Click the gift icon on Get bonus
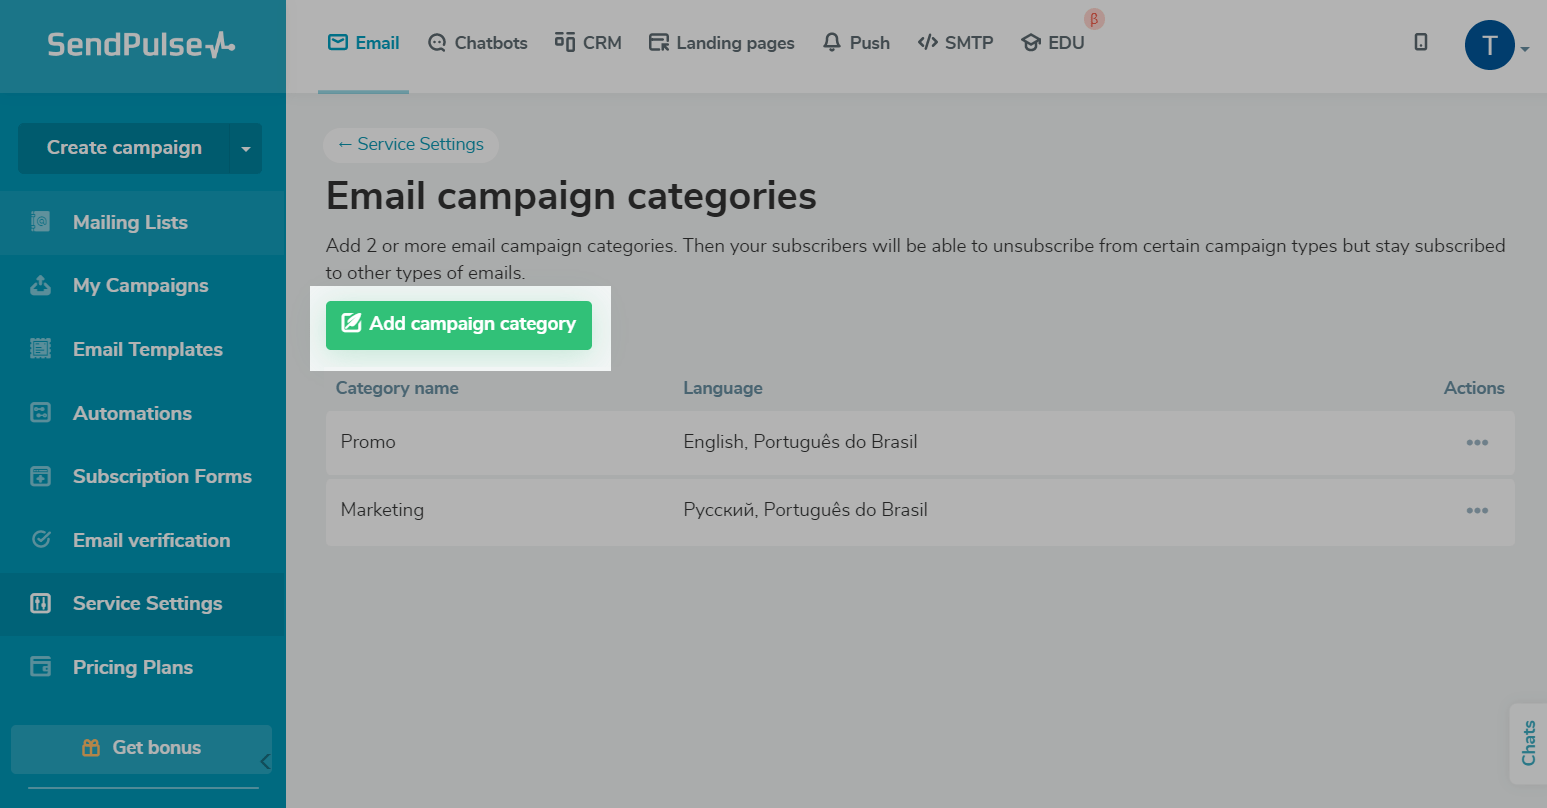This screenshot has width=1547, height=808. (91, 748)
